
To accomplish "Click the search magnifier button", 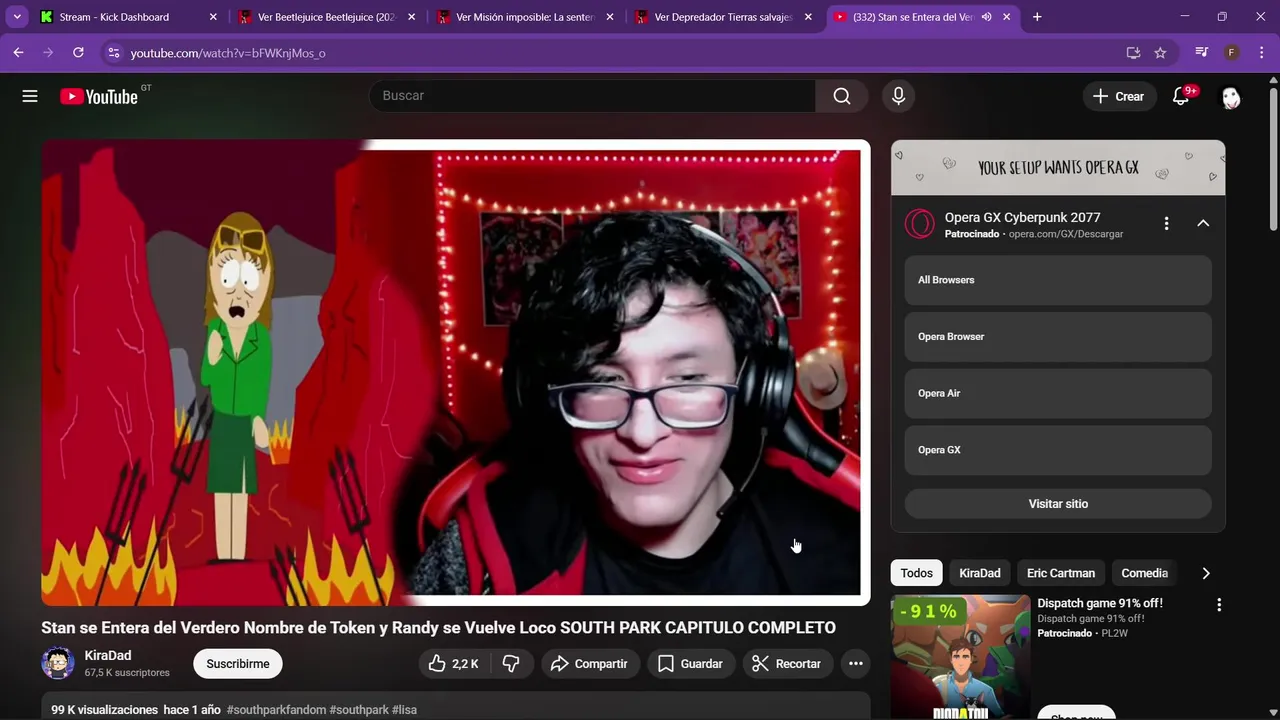I will click(x=842, y=96).
